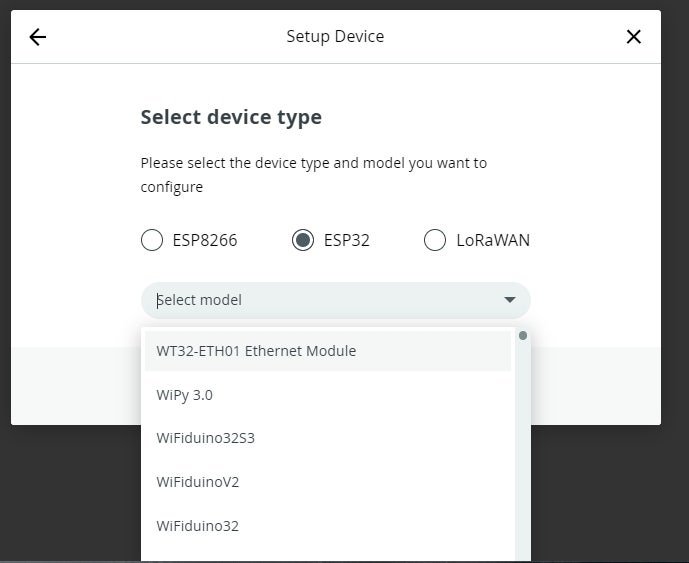Click the LoRaWAN label text
Image resolution: width=689 pixels, height=563 pixels.
coord(493,240)
